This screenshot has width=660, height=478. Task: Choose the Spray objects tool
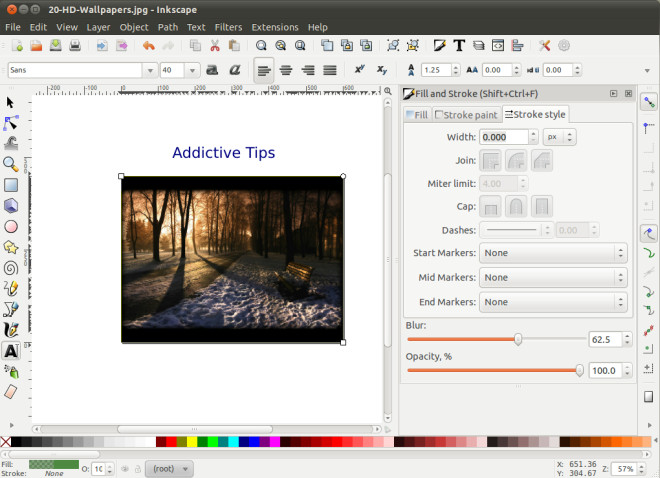pos(11,371)
